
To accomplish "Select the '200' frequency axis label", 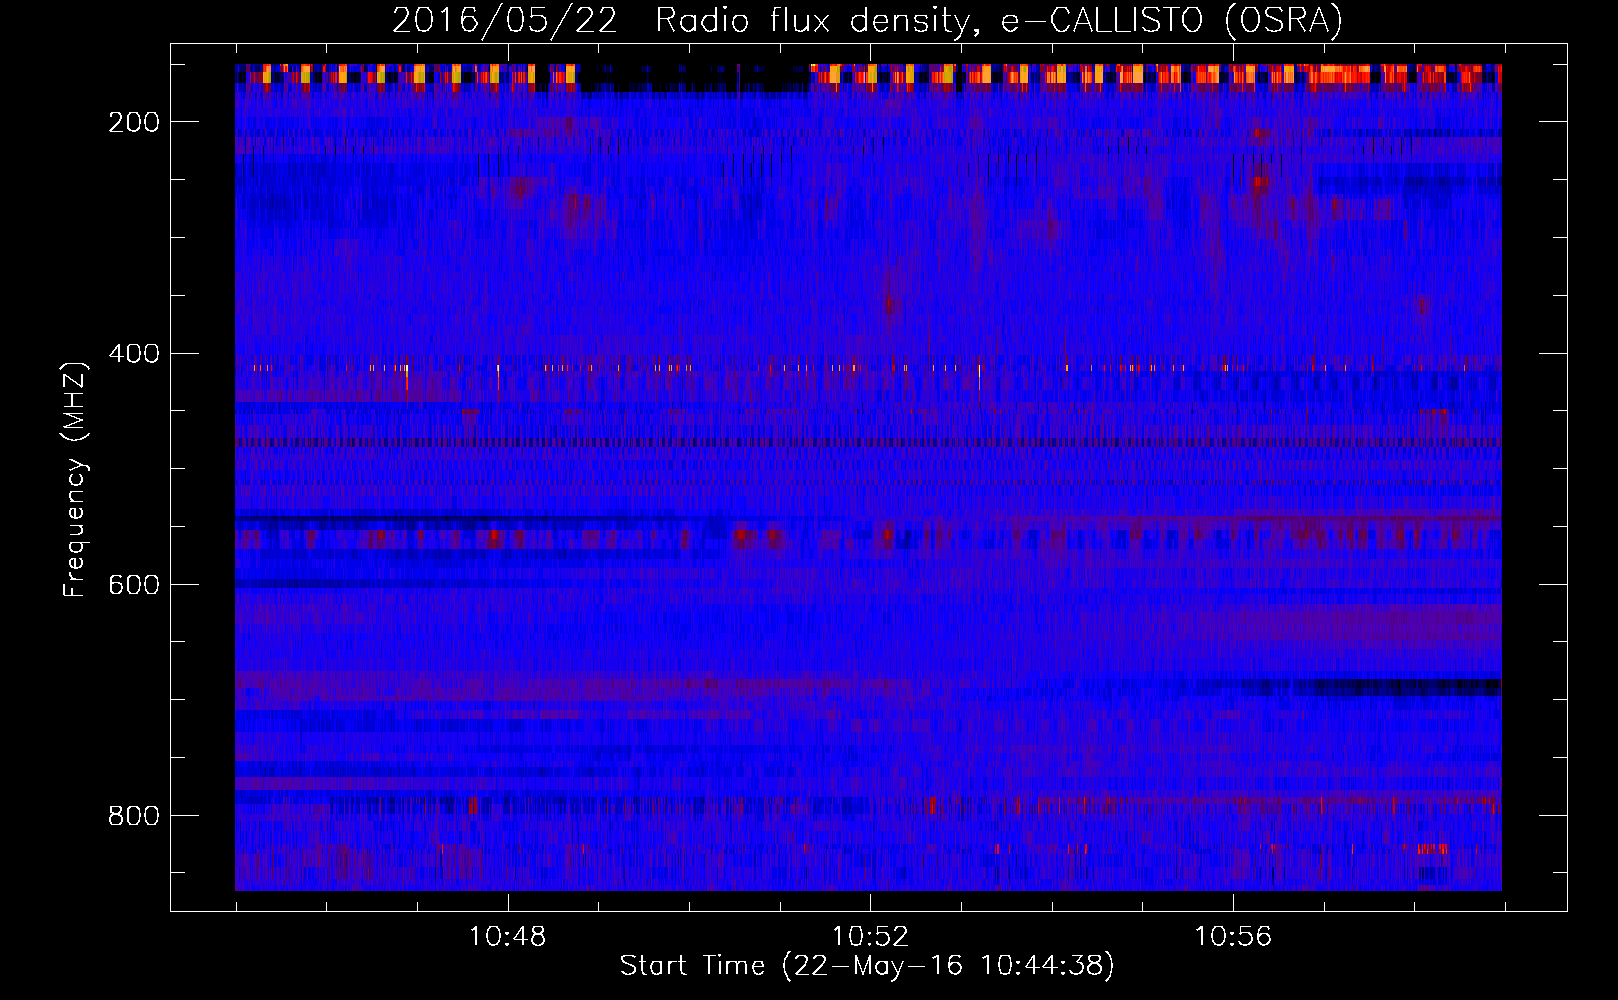I will pos(133,122).
